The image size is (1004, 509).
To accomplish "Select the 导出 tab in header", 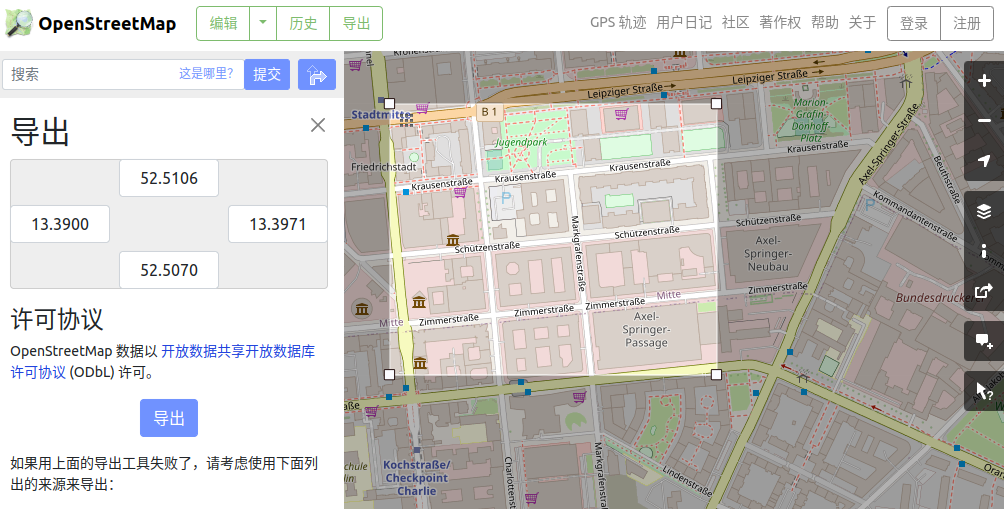I will (356, 23).
